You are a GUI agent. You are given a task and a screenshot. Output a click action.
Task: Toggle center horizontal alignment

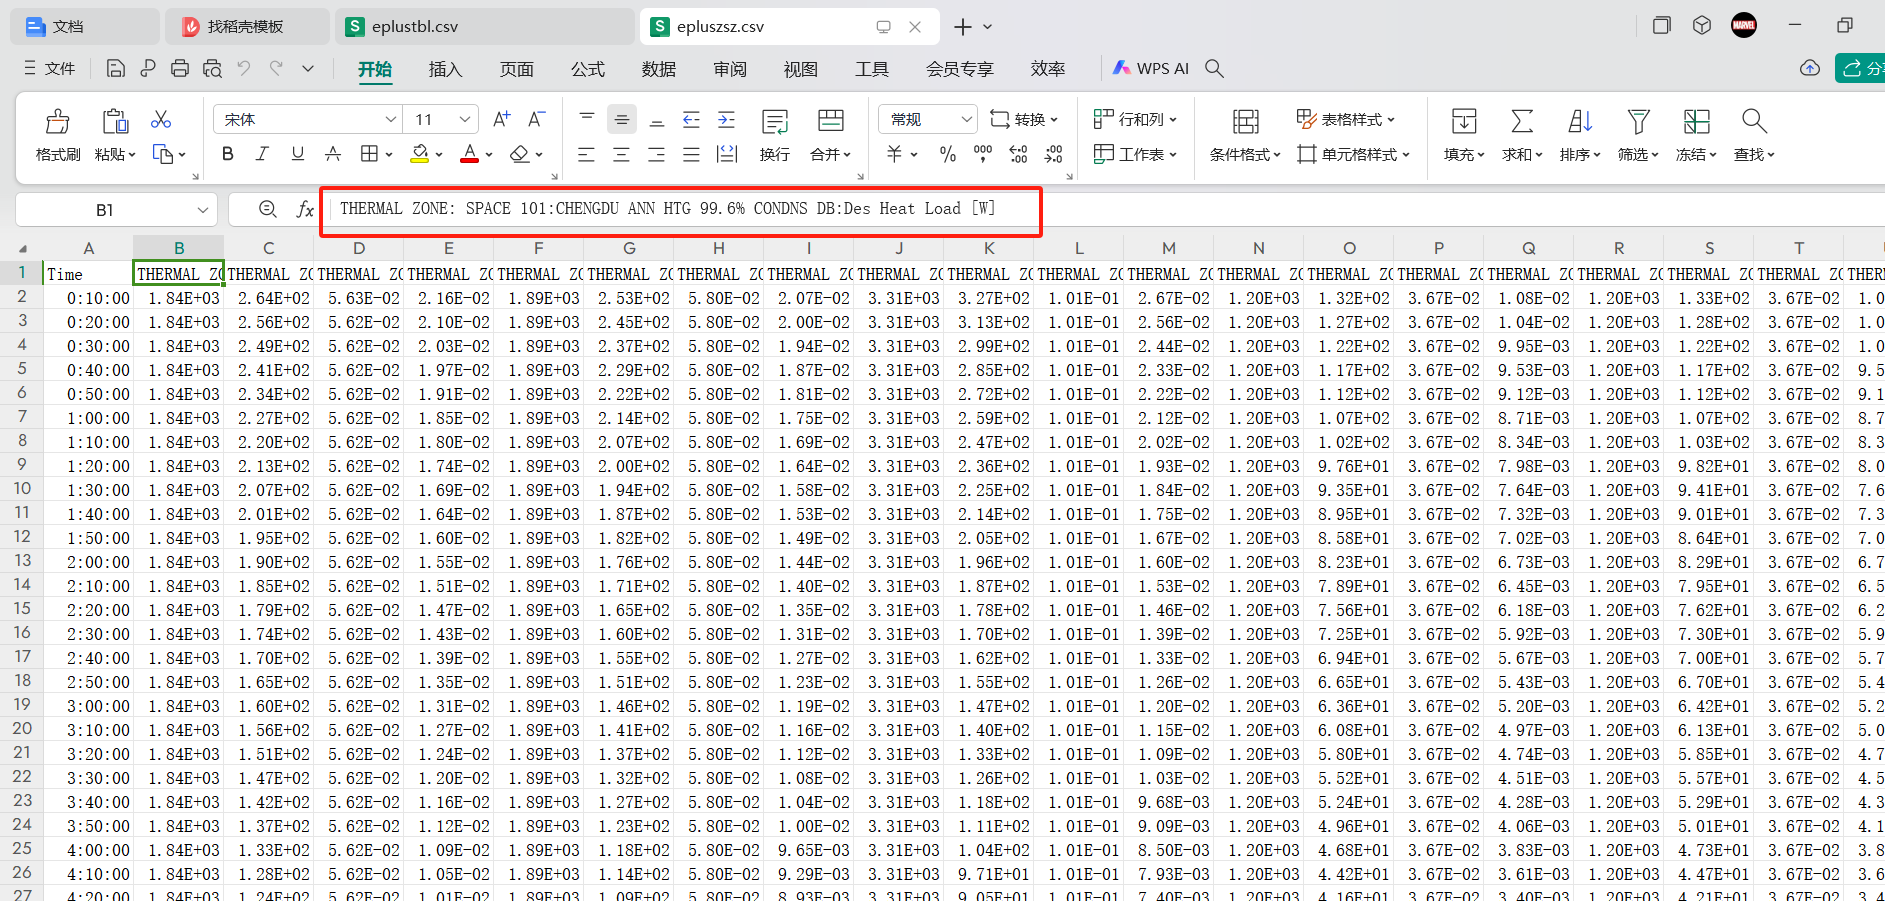click(x=622, y=154)
